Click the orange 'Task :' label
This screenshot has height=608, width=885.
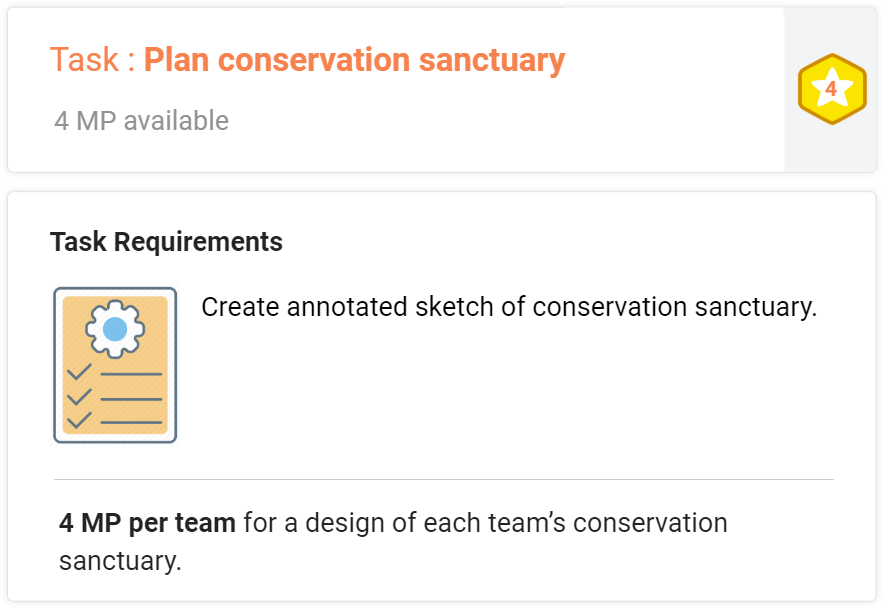(x=93, y=59)
